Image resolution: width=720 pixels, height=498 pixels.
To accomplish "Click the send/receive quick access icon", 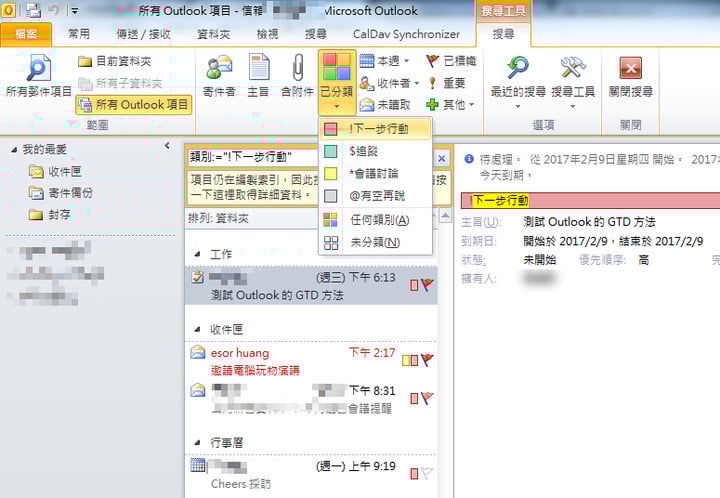I will click(33, 10).
